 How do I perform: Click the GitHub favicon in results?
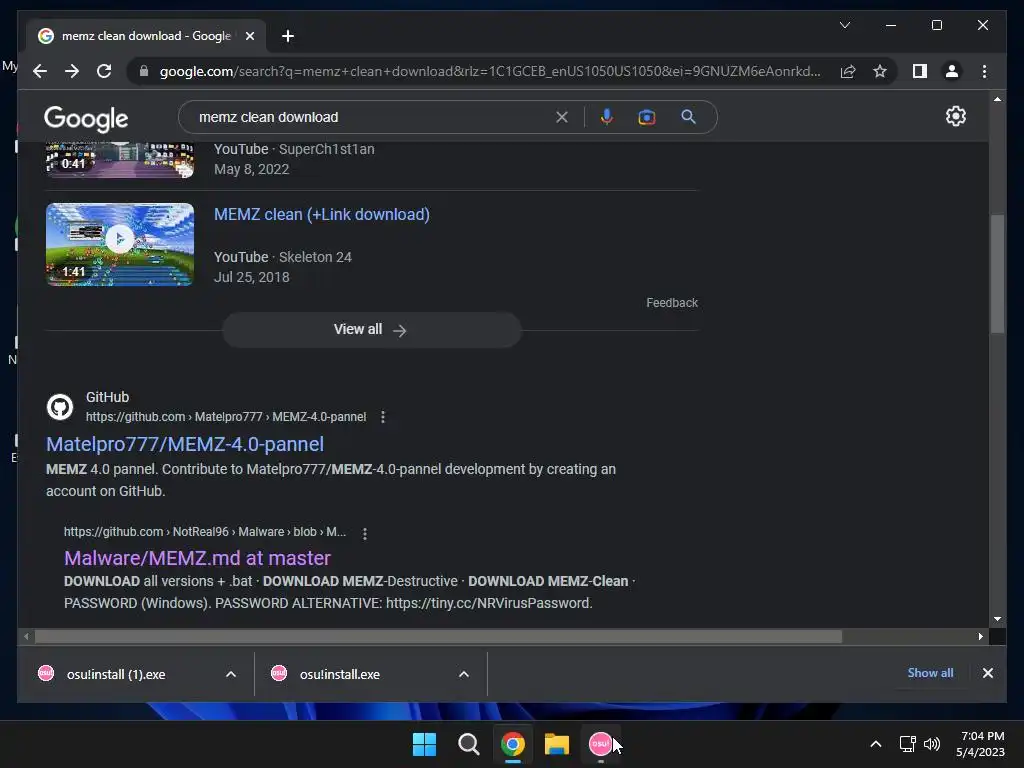(60, 407)
